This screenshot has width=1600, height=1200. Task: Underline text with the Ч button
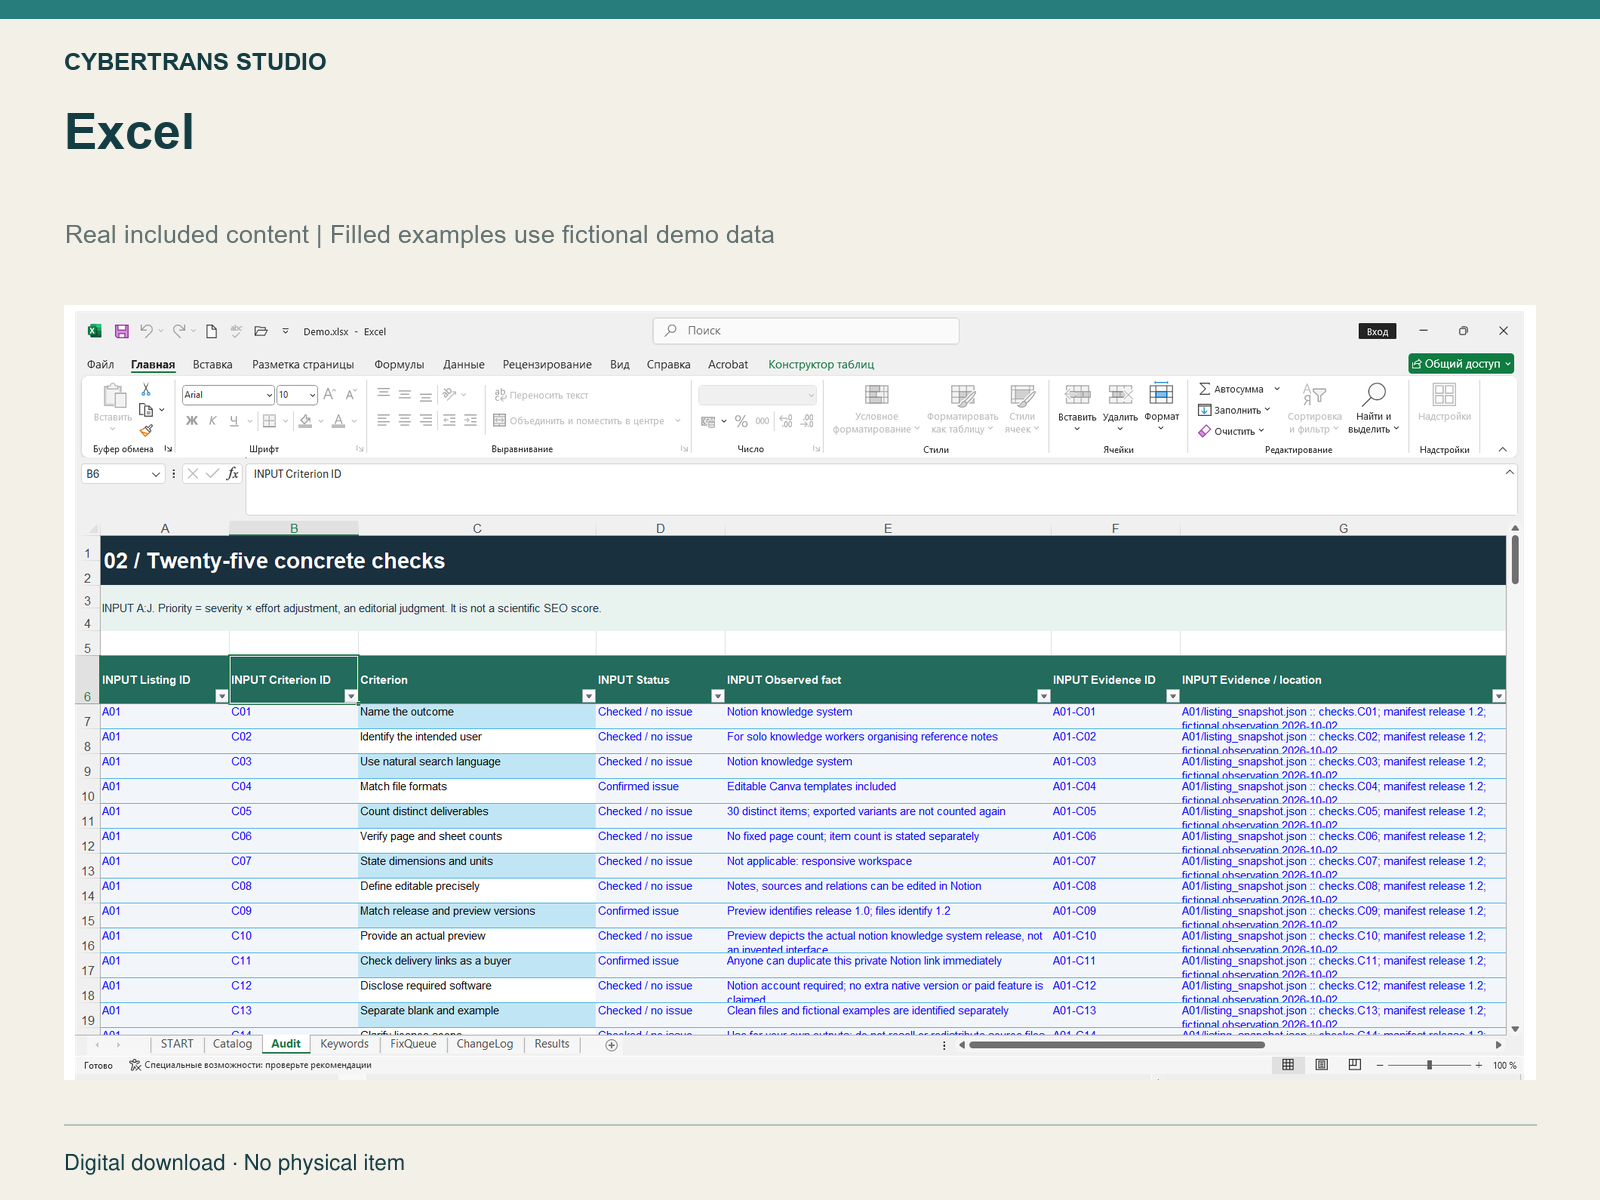click(234, 421)
